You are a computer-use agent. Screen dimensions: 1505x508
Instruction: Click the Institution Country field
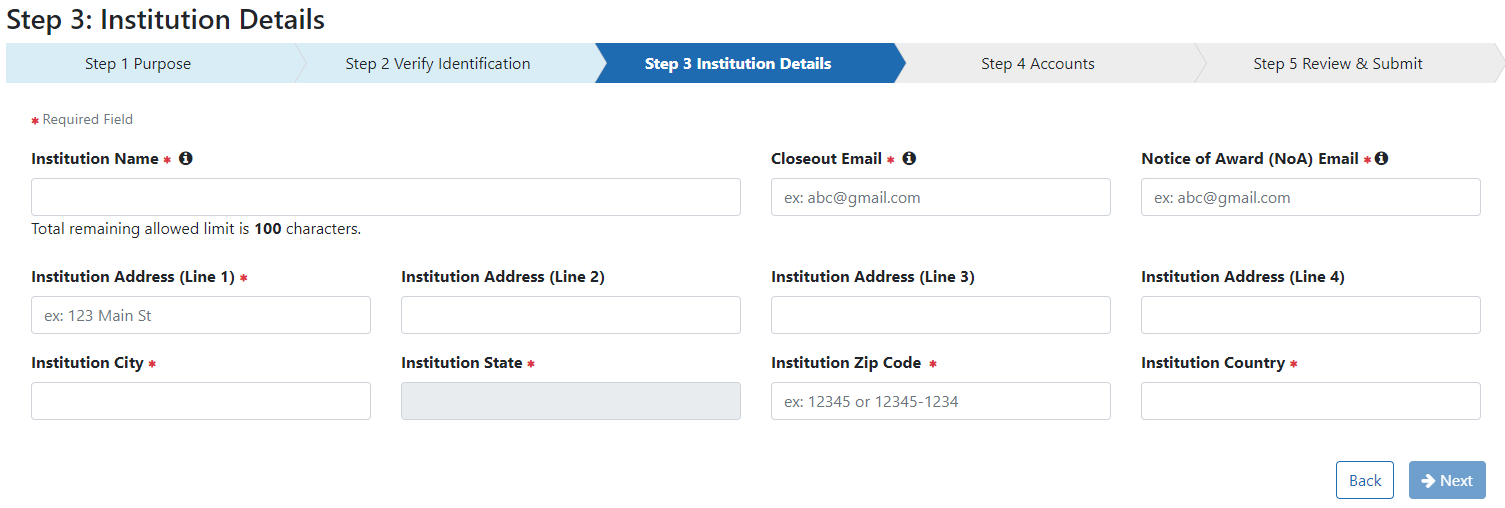(x=1310, y=401)
